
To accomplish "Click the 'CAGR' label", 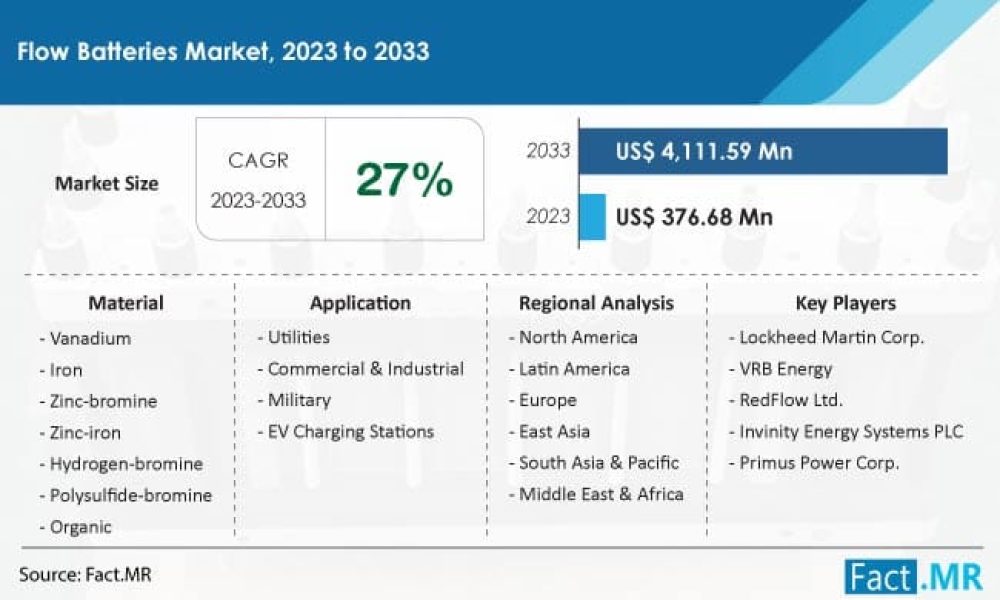I will tap(258, 160).
